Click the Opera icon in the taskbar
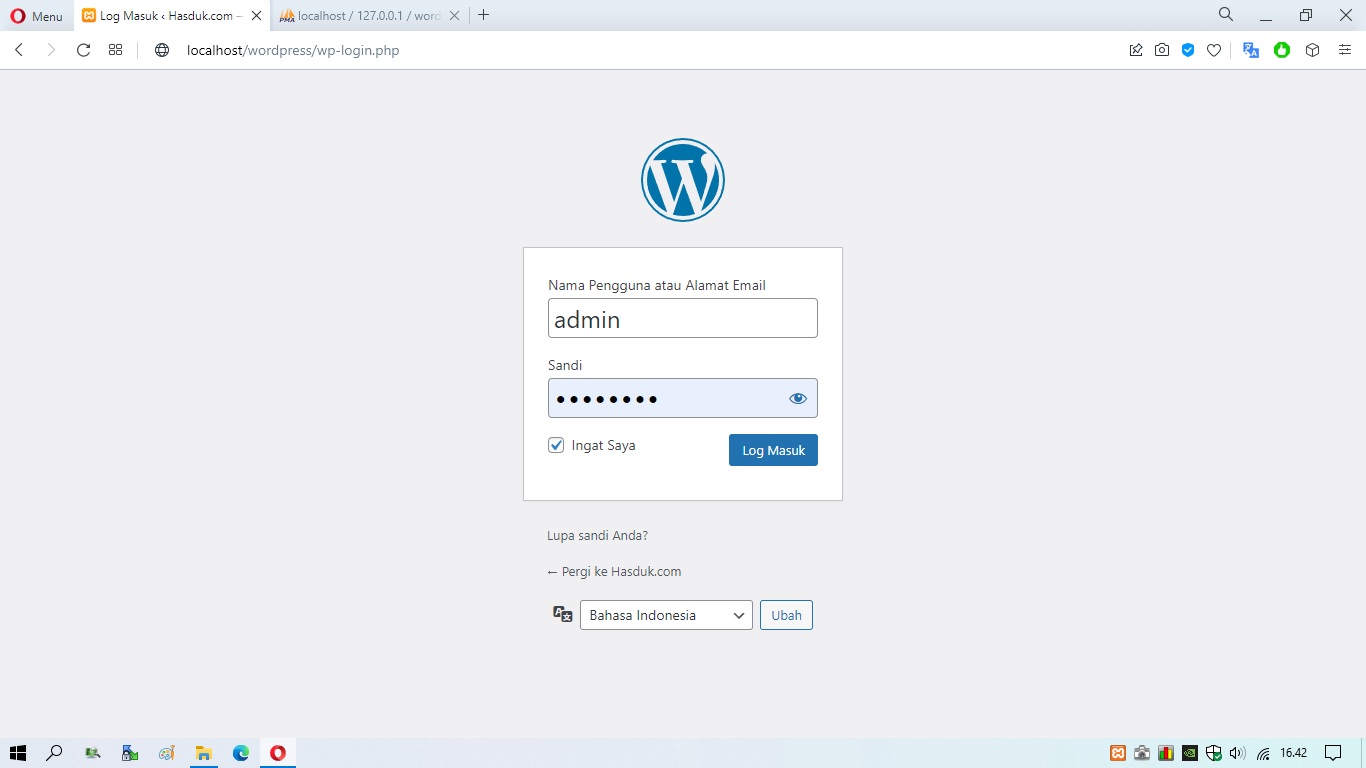Viewport: 1366px width, 768px height. [x=278, y=753]
